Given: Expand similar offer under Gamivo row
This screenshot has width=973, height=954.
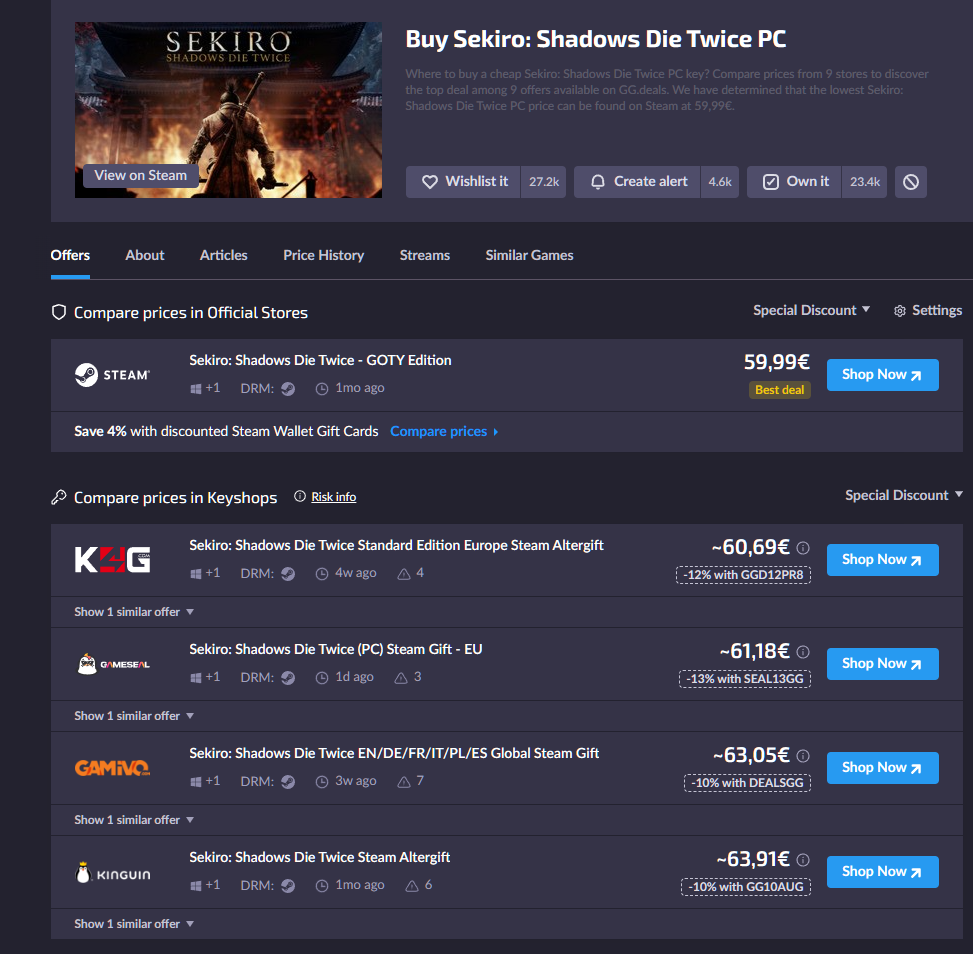Looking at the screenshot, I should [134, 820].
